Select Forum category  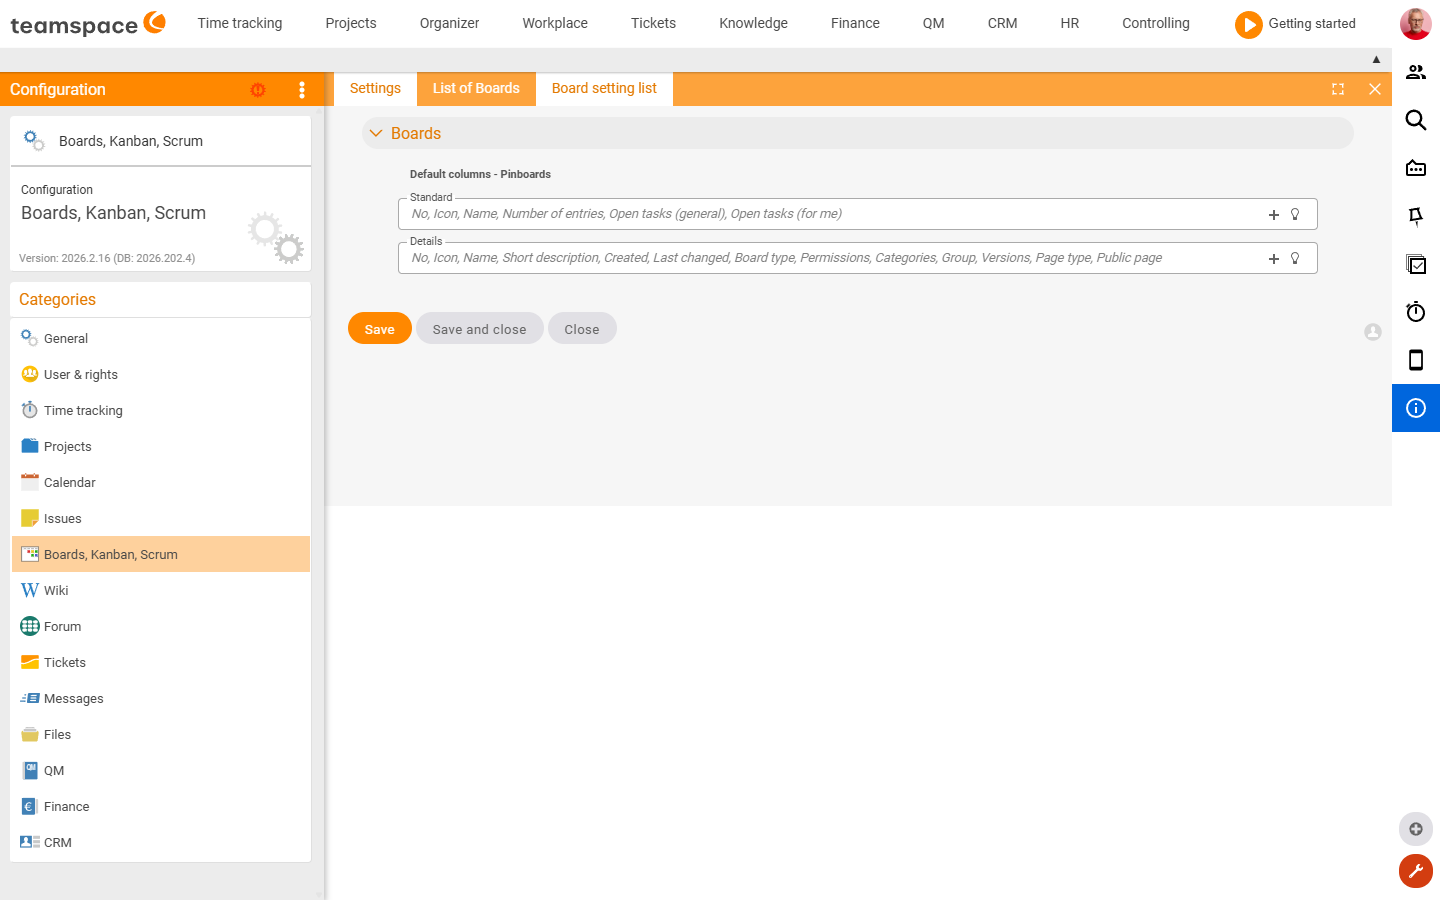[x=160, y=626]
